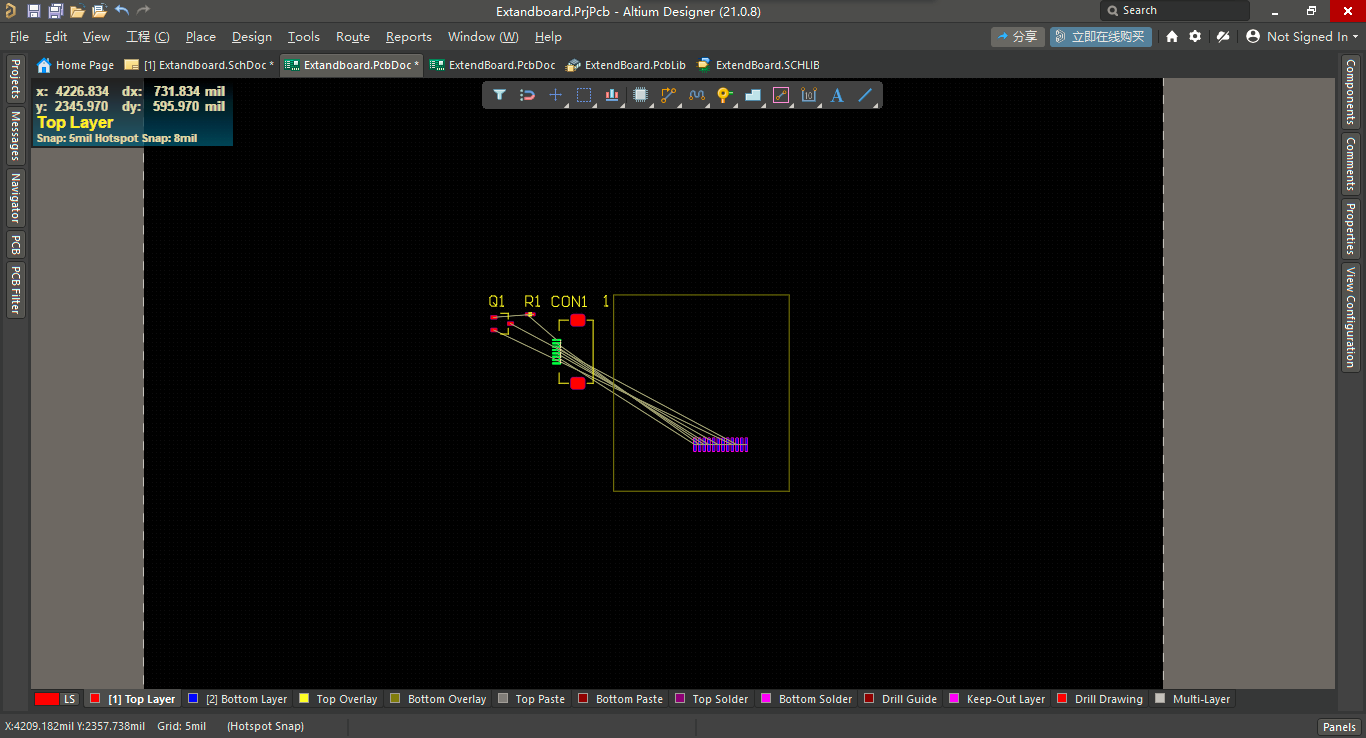
Task: Open the Navigator side panel
Action: pyautogui.click(x=15, y=197)
